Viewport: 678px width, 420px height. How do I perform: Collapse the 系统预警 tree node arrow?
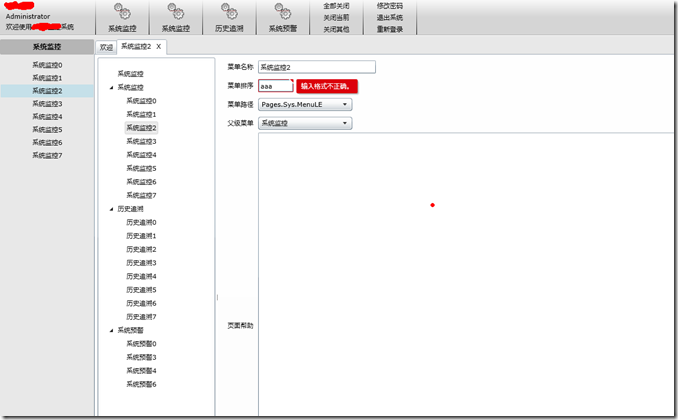(x=110, y=330)
